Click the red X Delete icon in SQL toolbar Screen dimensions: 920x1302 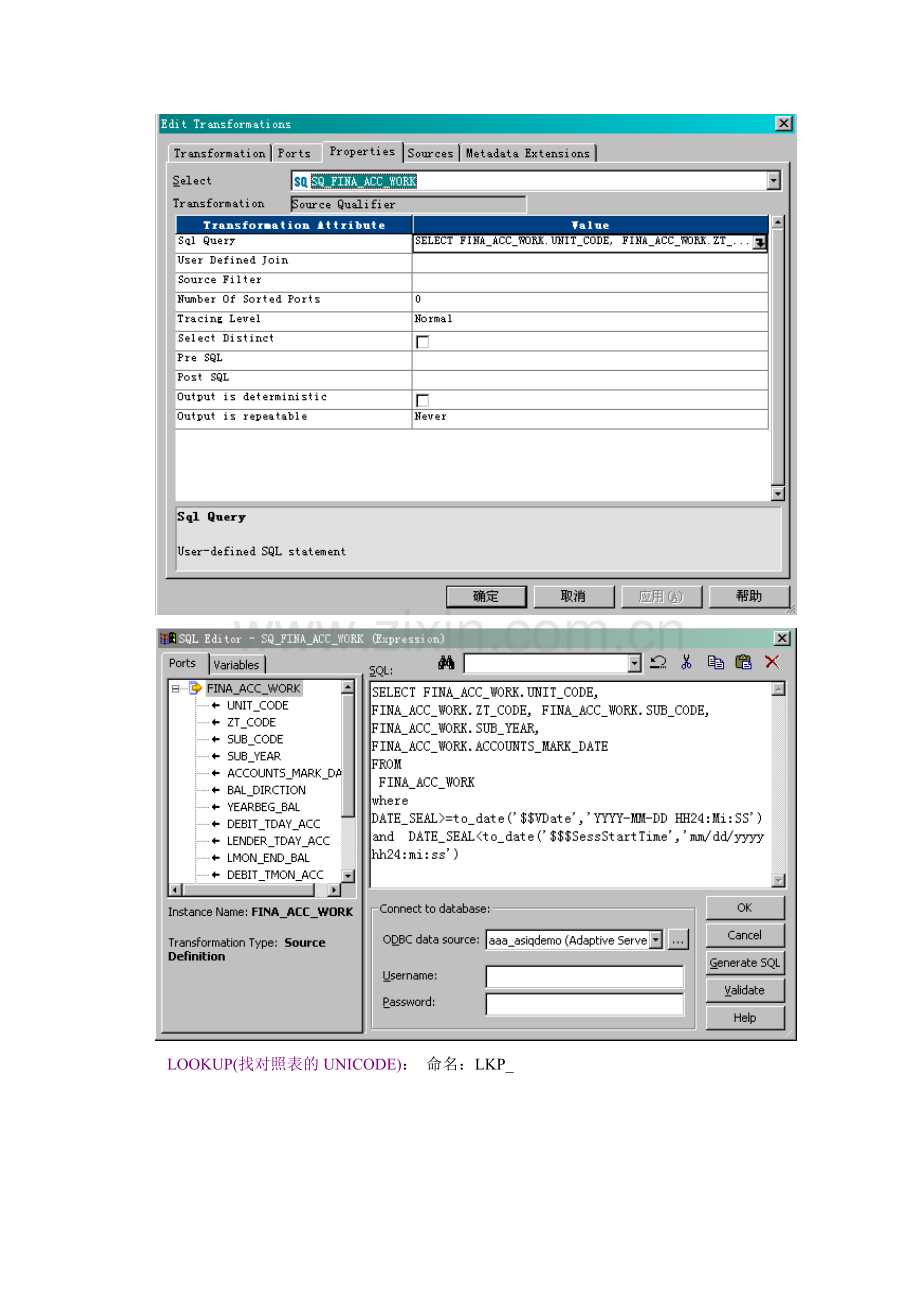772,662
